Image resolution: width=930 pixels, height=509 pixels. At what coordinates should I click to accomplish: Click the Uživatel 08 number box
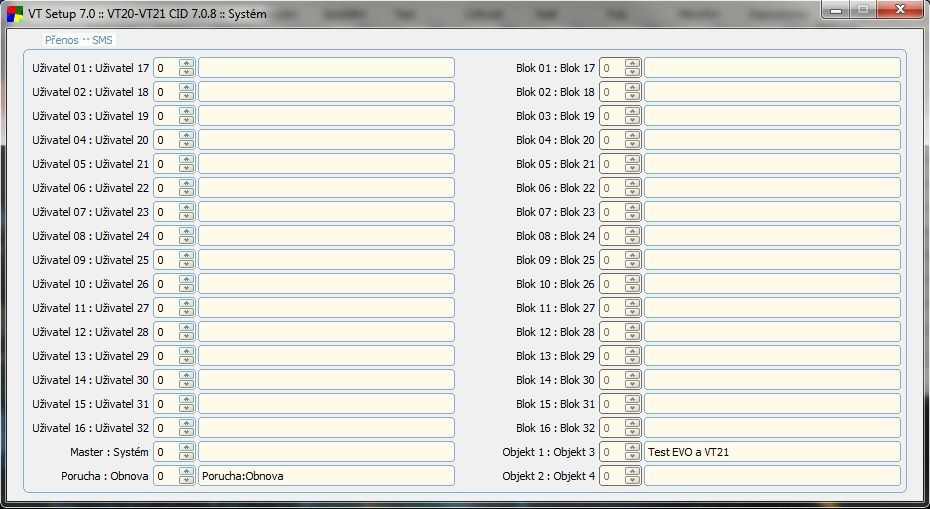(165, 236)
